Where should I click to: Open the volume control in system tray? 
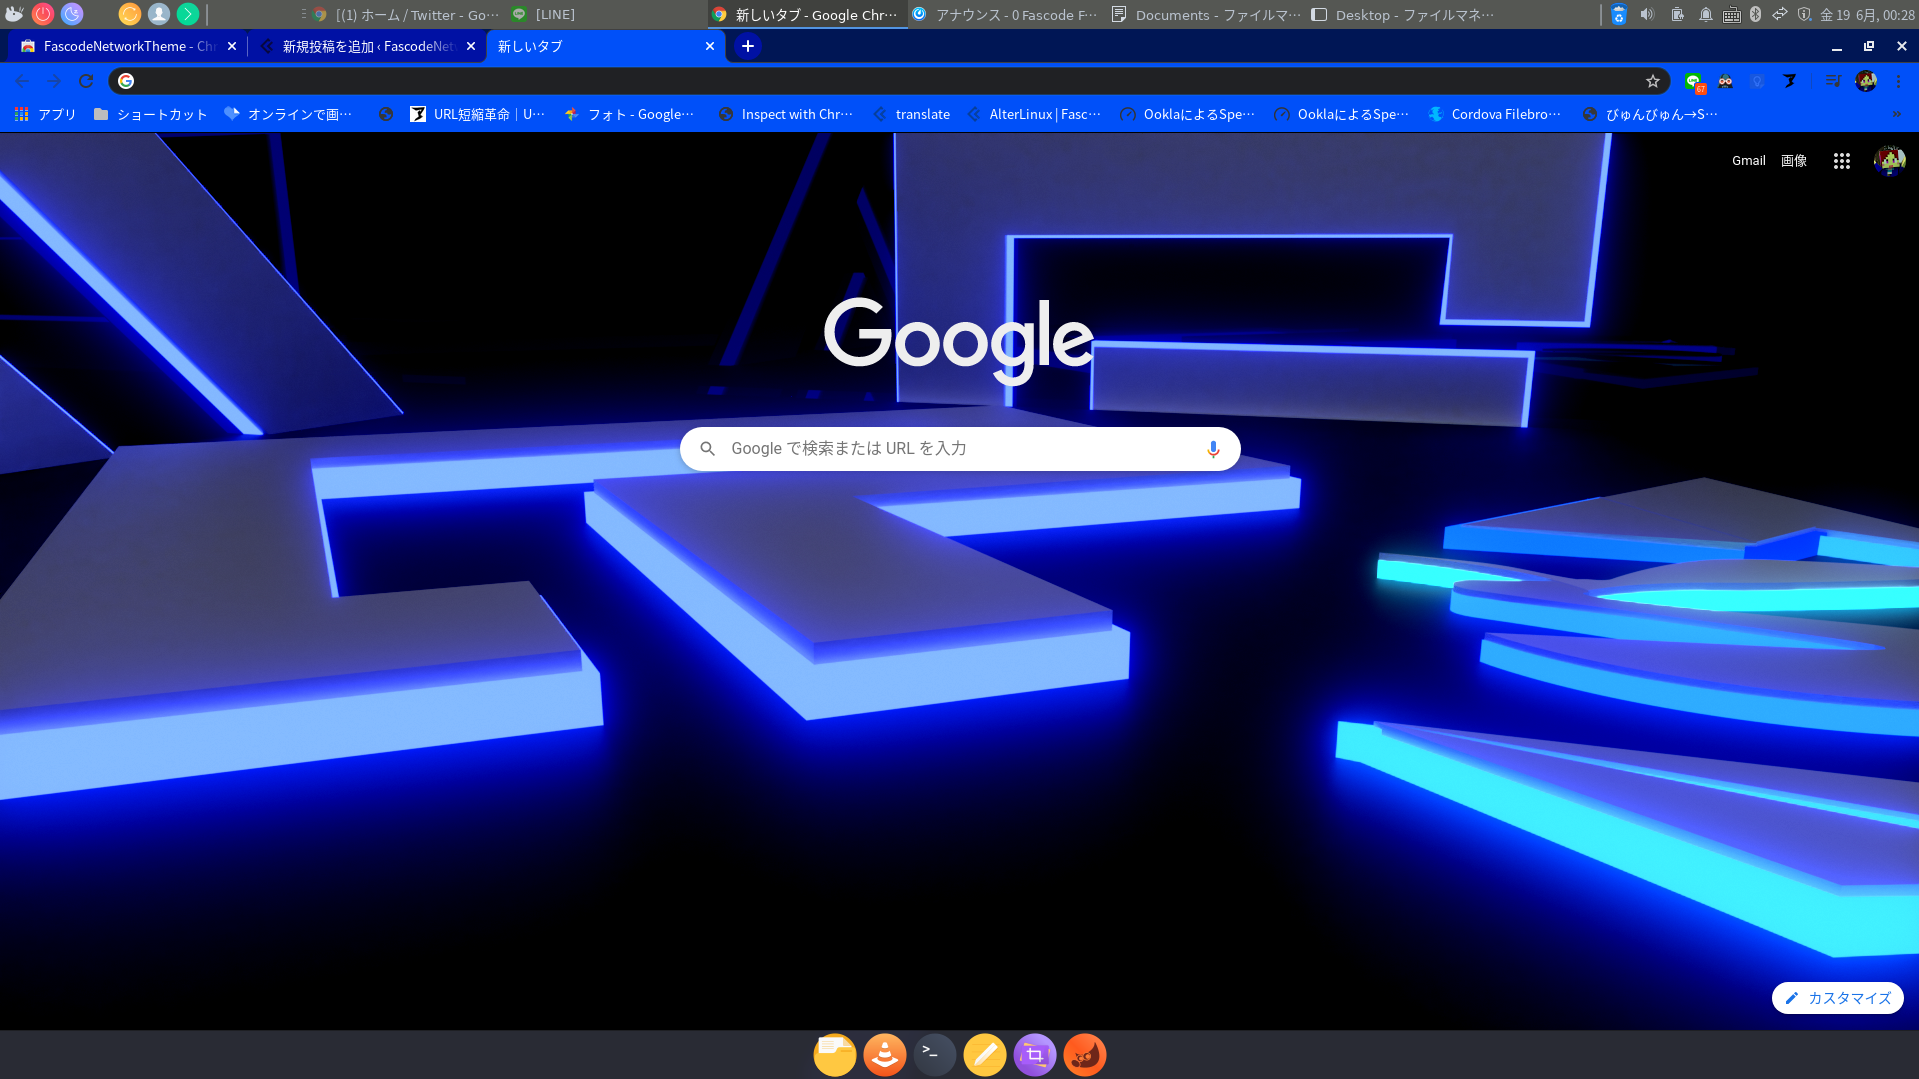(x=1648, y=15)
